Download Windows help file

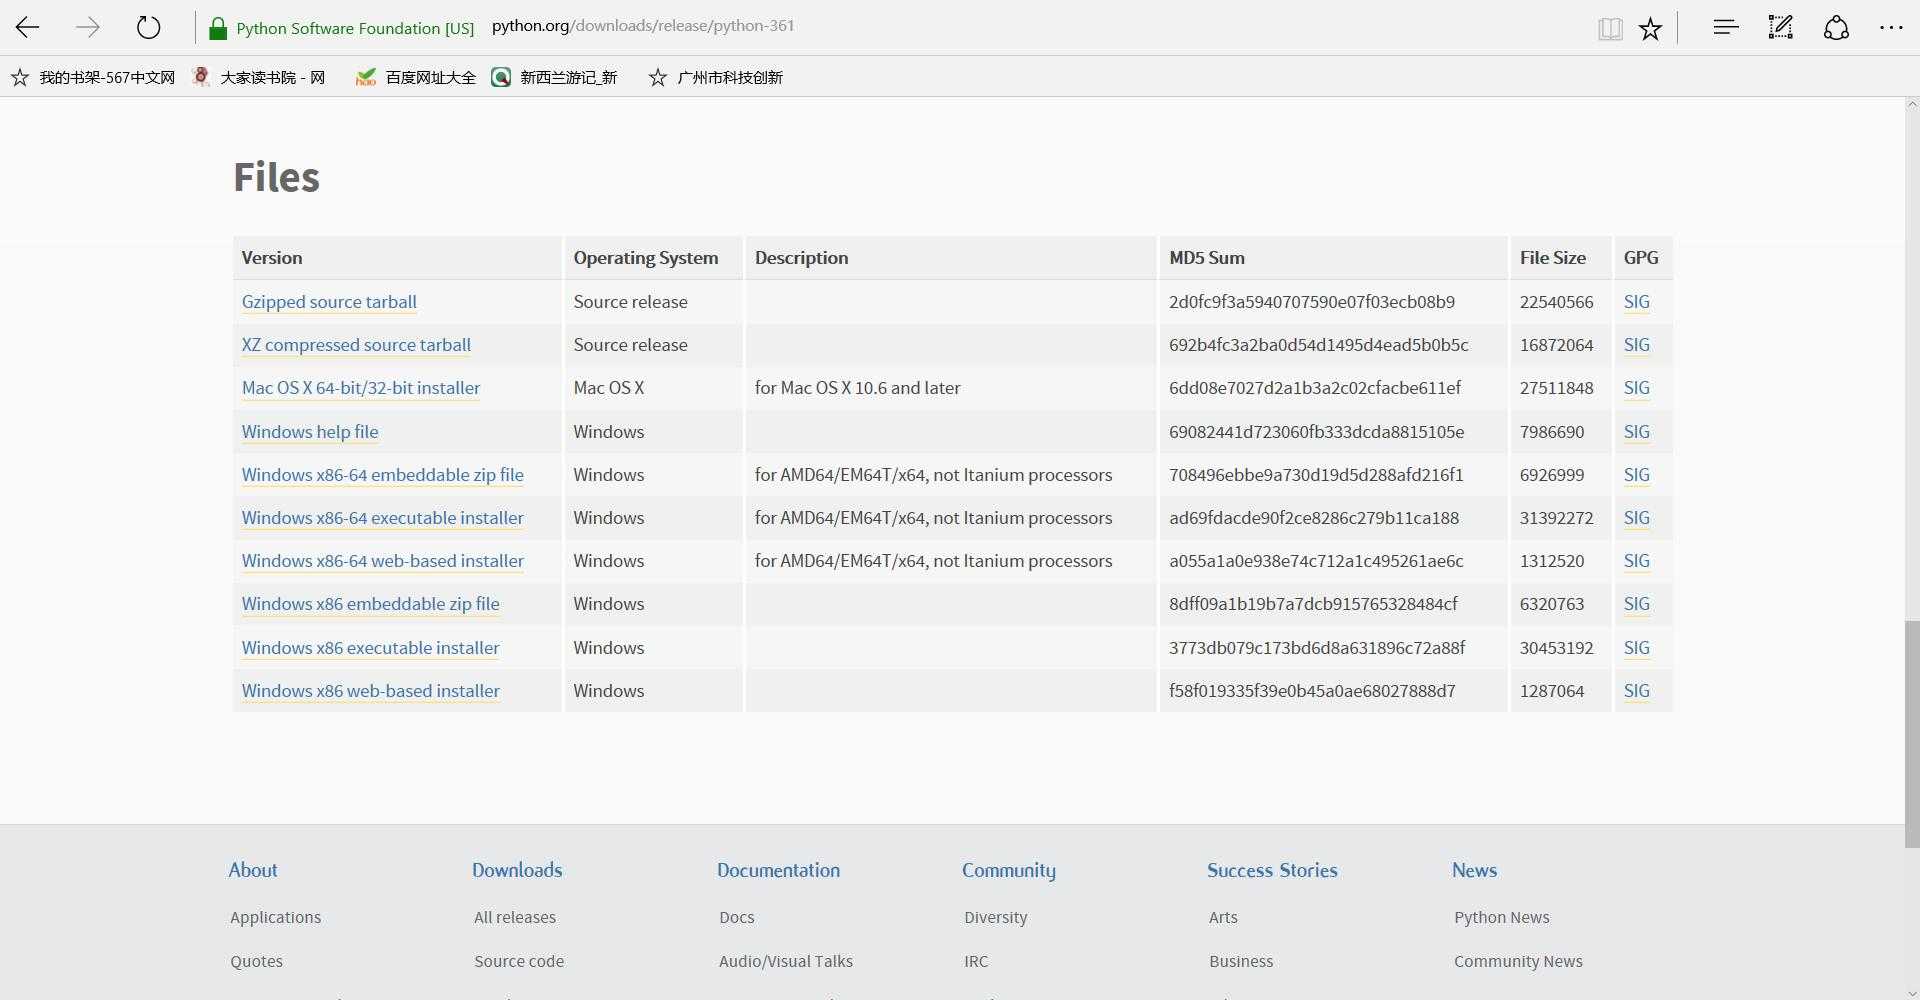(x=310, y=432)
